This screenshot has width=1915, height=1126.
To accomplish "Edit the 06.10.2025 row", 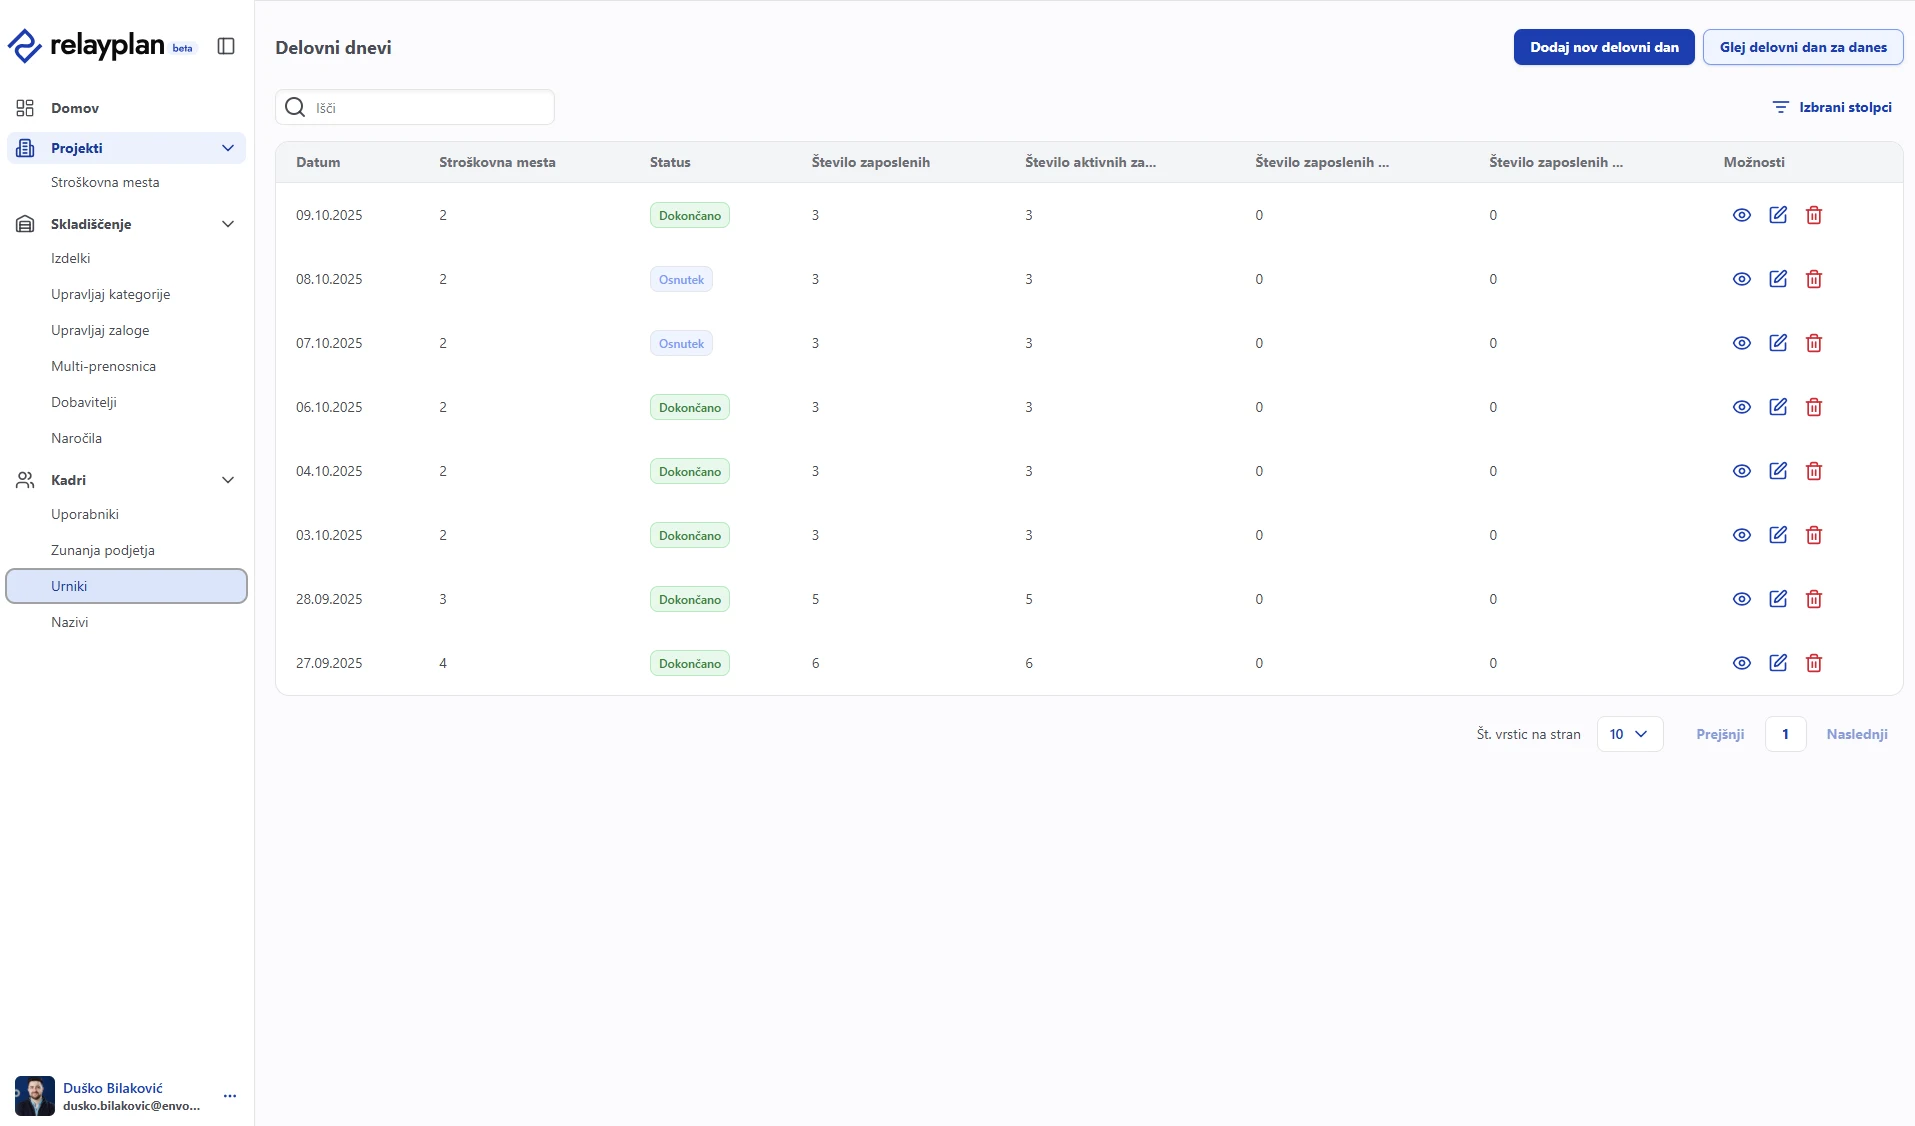I will coord(1778,407).
